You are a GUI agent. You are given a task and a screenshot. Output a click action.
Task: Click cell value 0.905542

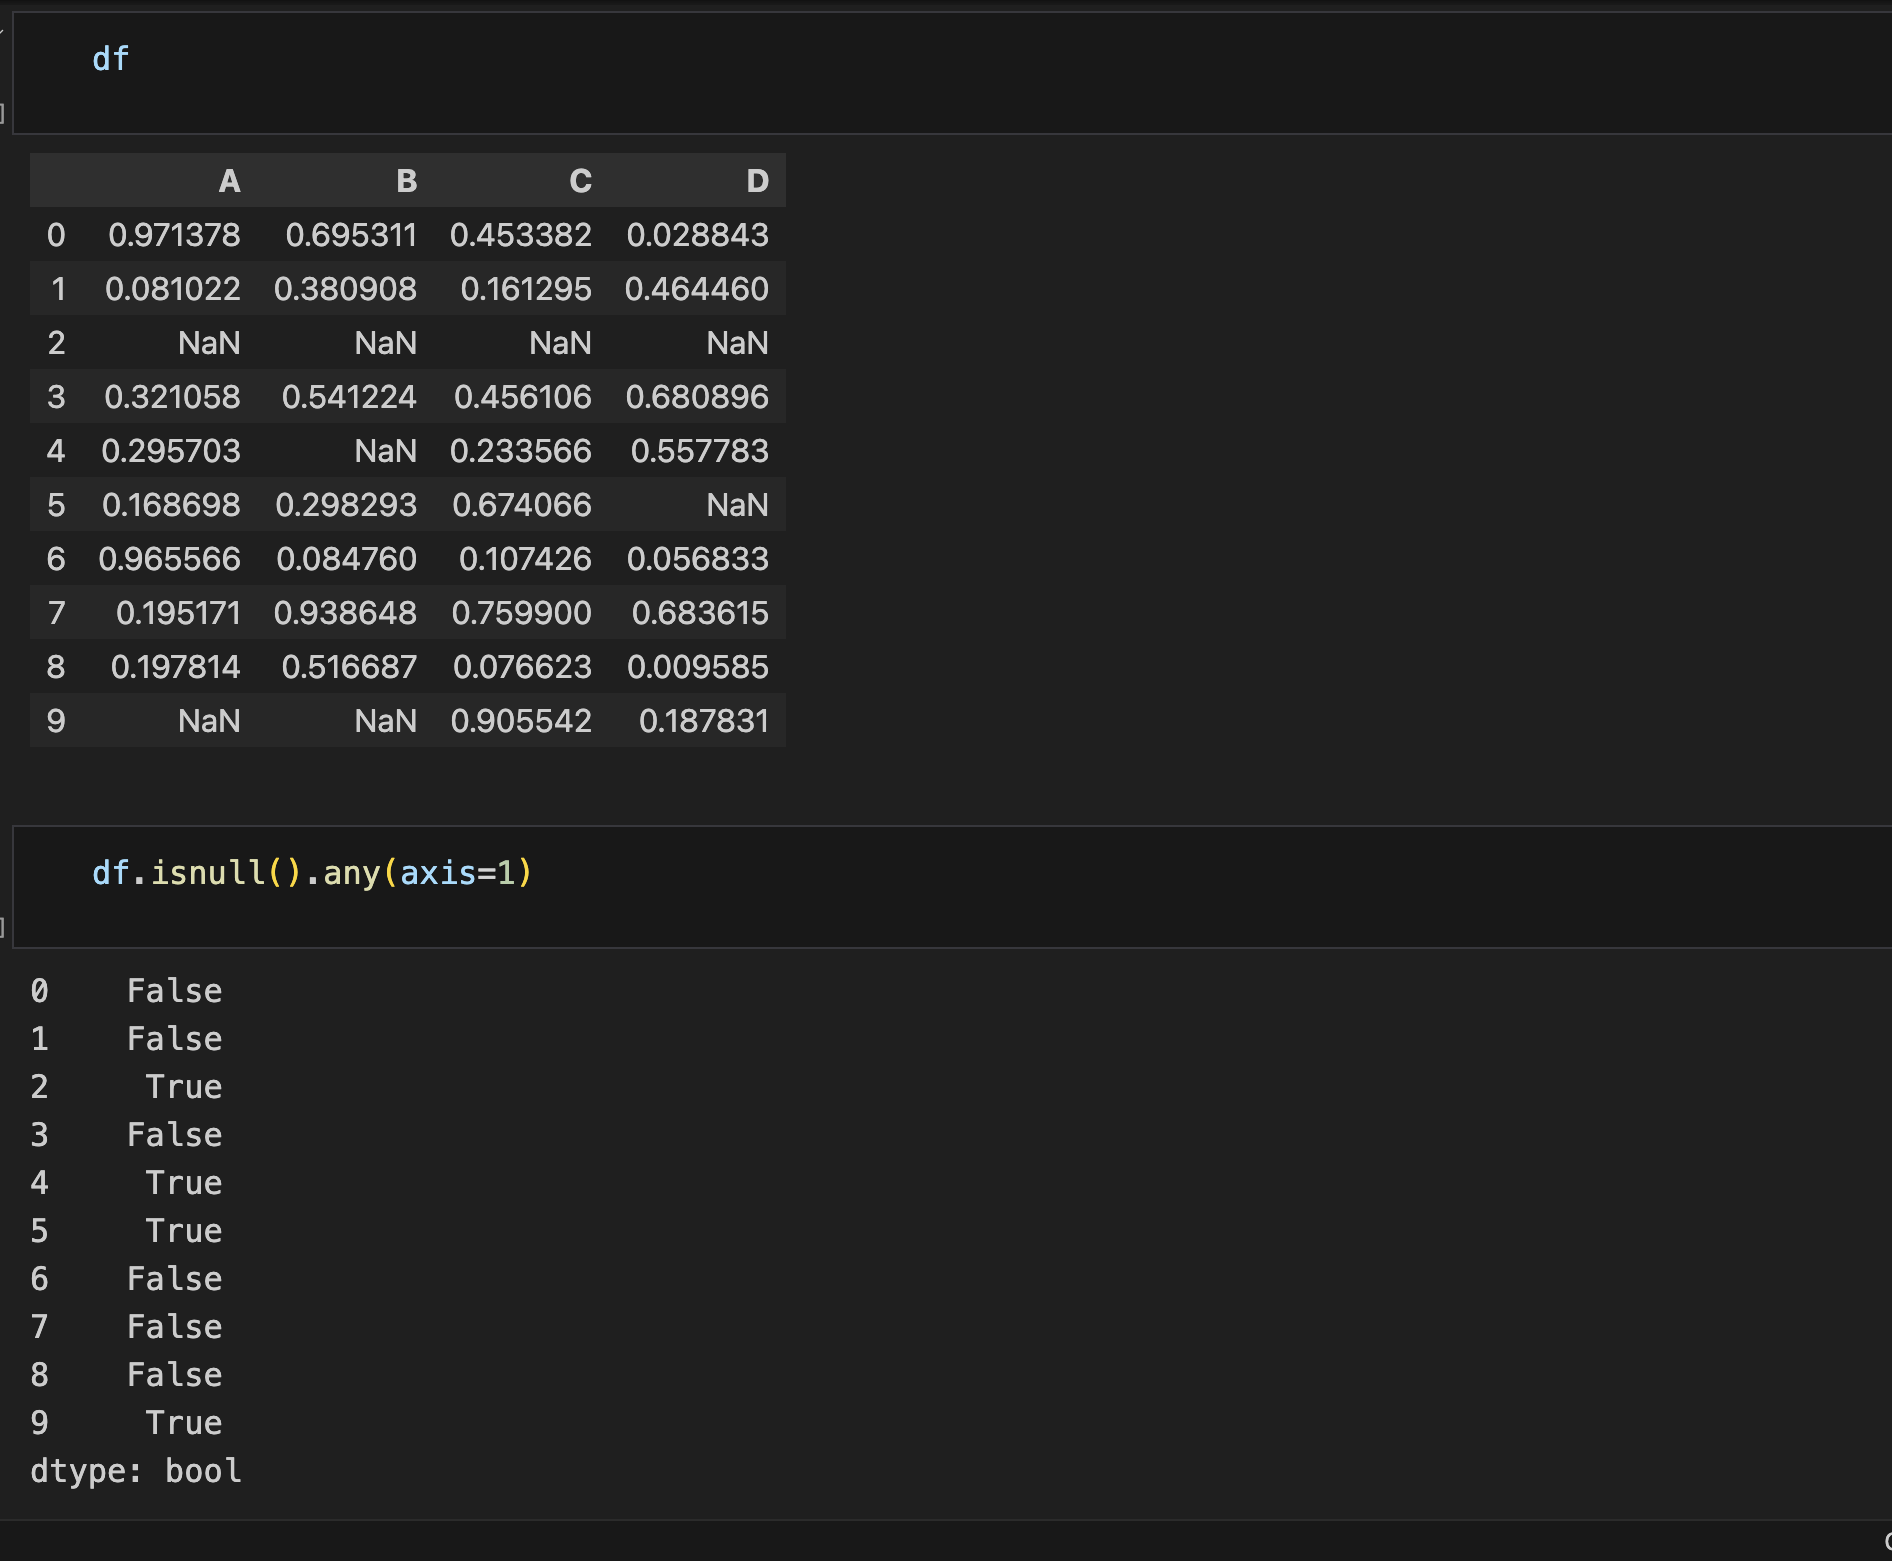click(x=521, y=721)
